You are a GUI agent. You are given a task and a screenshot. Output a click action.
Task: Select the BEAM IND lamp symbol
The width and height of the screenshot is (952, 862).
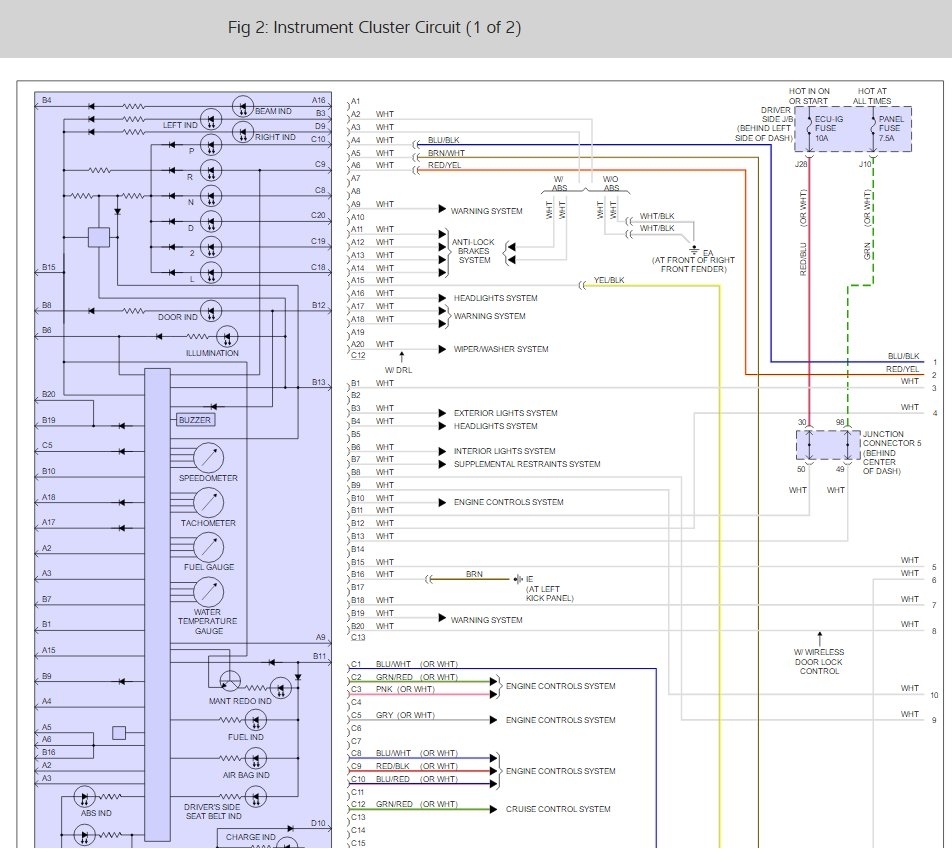tap(241, 105)
